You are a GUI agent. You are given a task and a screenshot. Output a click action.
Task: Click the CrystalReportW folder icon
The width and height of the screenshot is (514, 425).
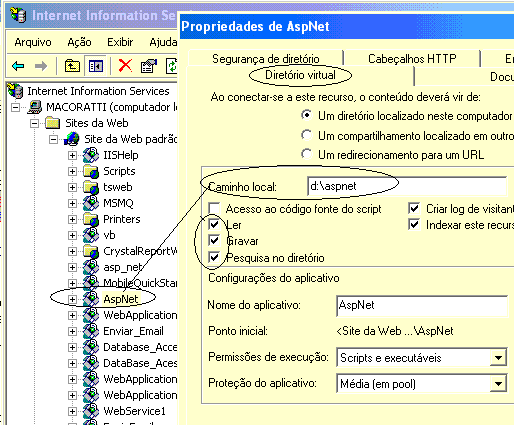pos(91,251)
